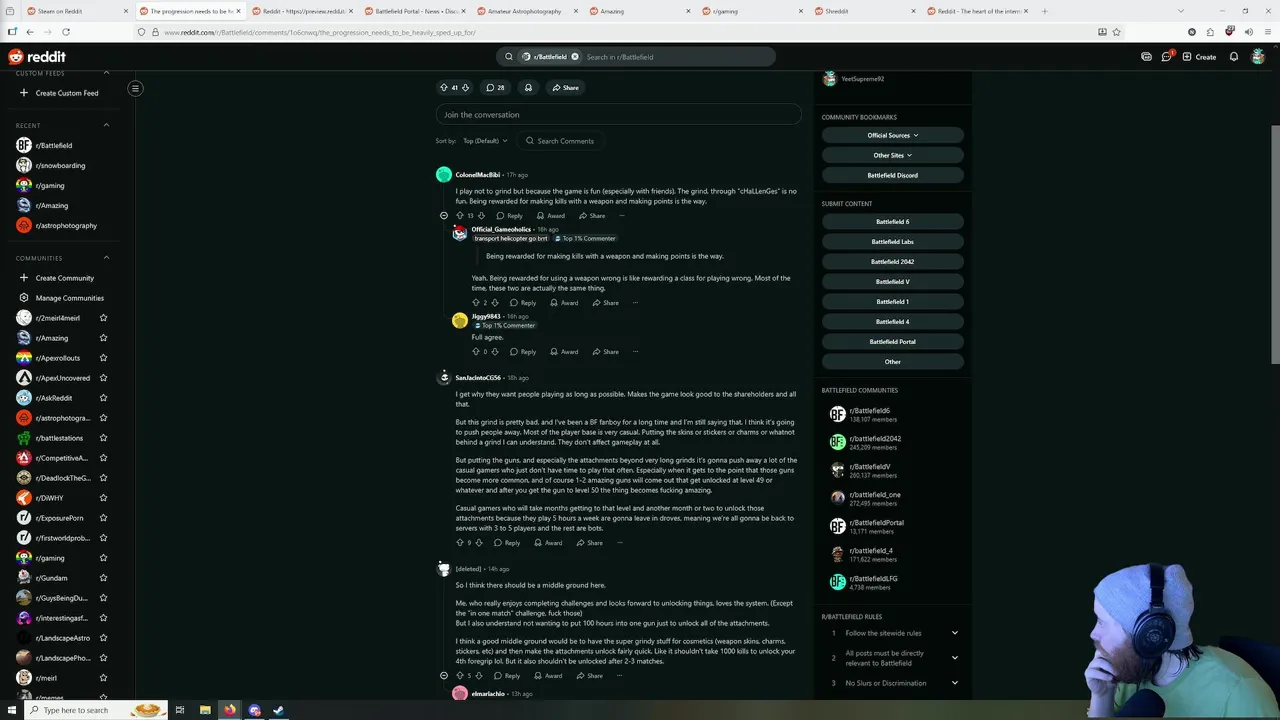This screenshot has width=1280, height=720.
Task: Expand rule No Slurs or Discrimination
Action: click(x=892, y=683)
